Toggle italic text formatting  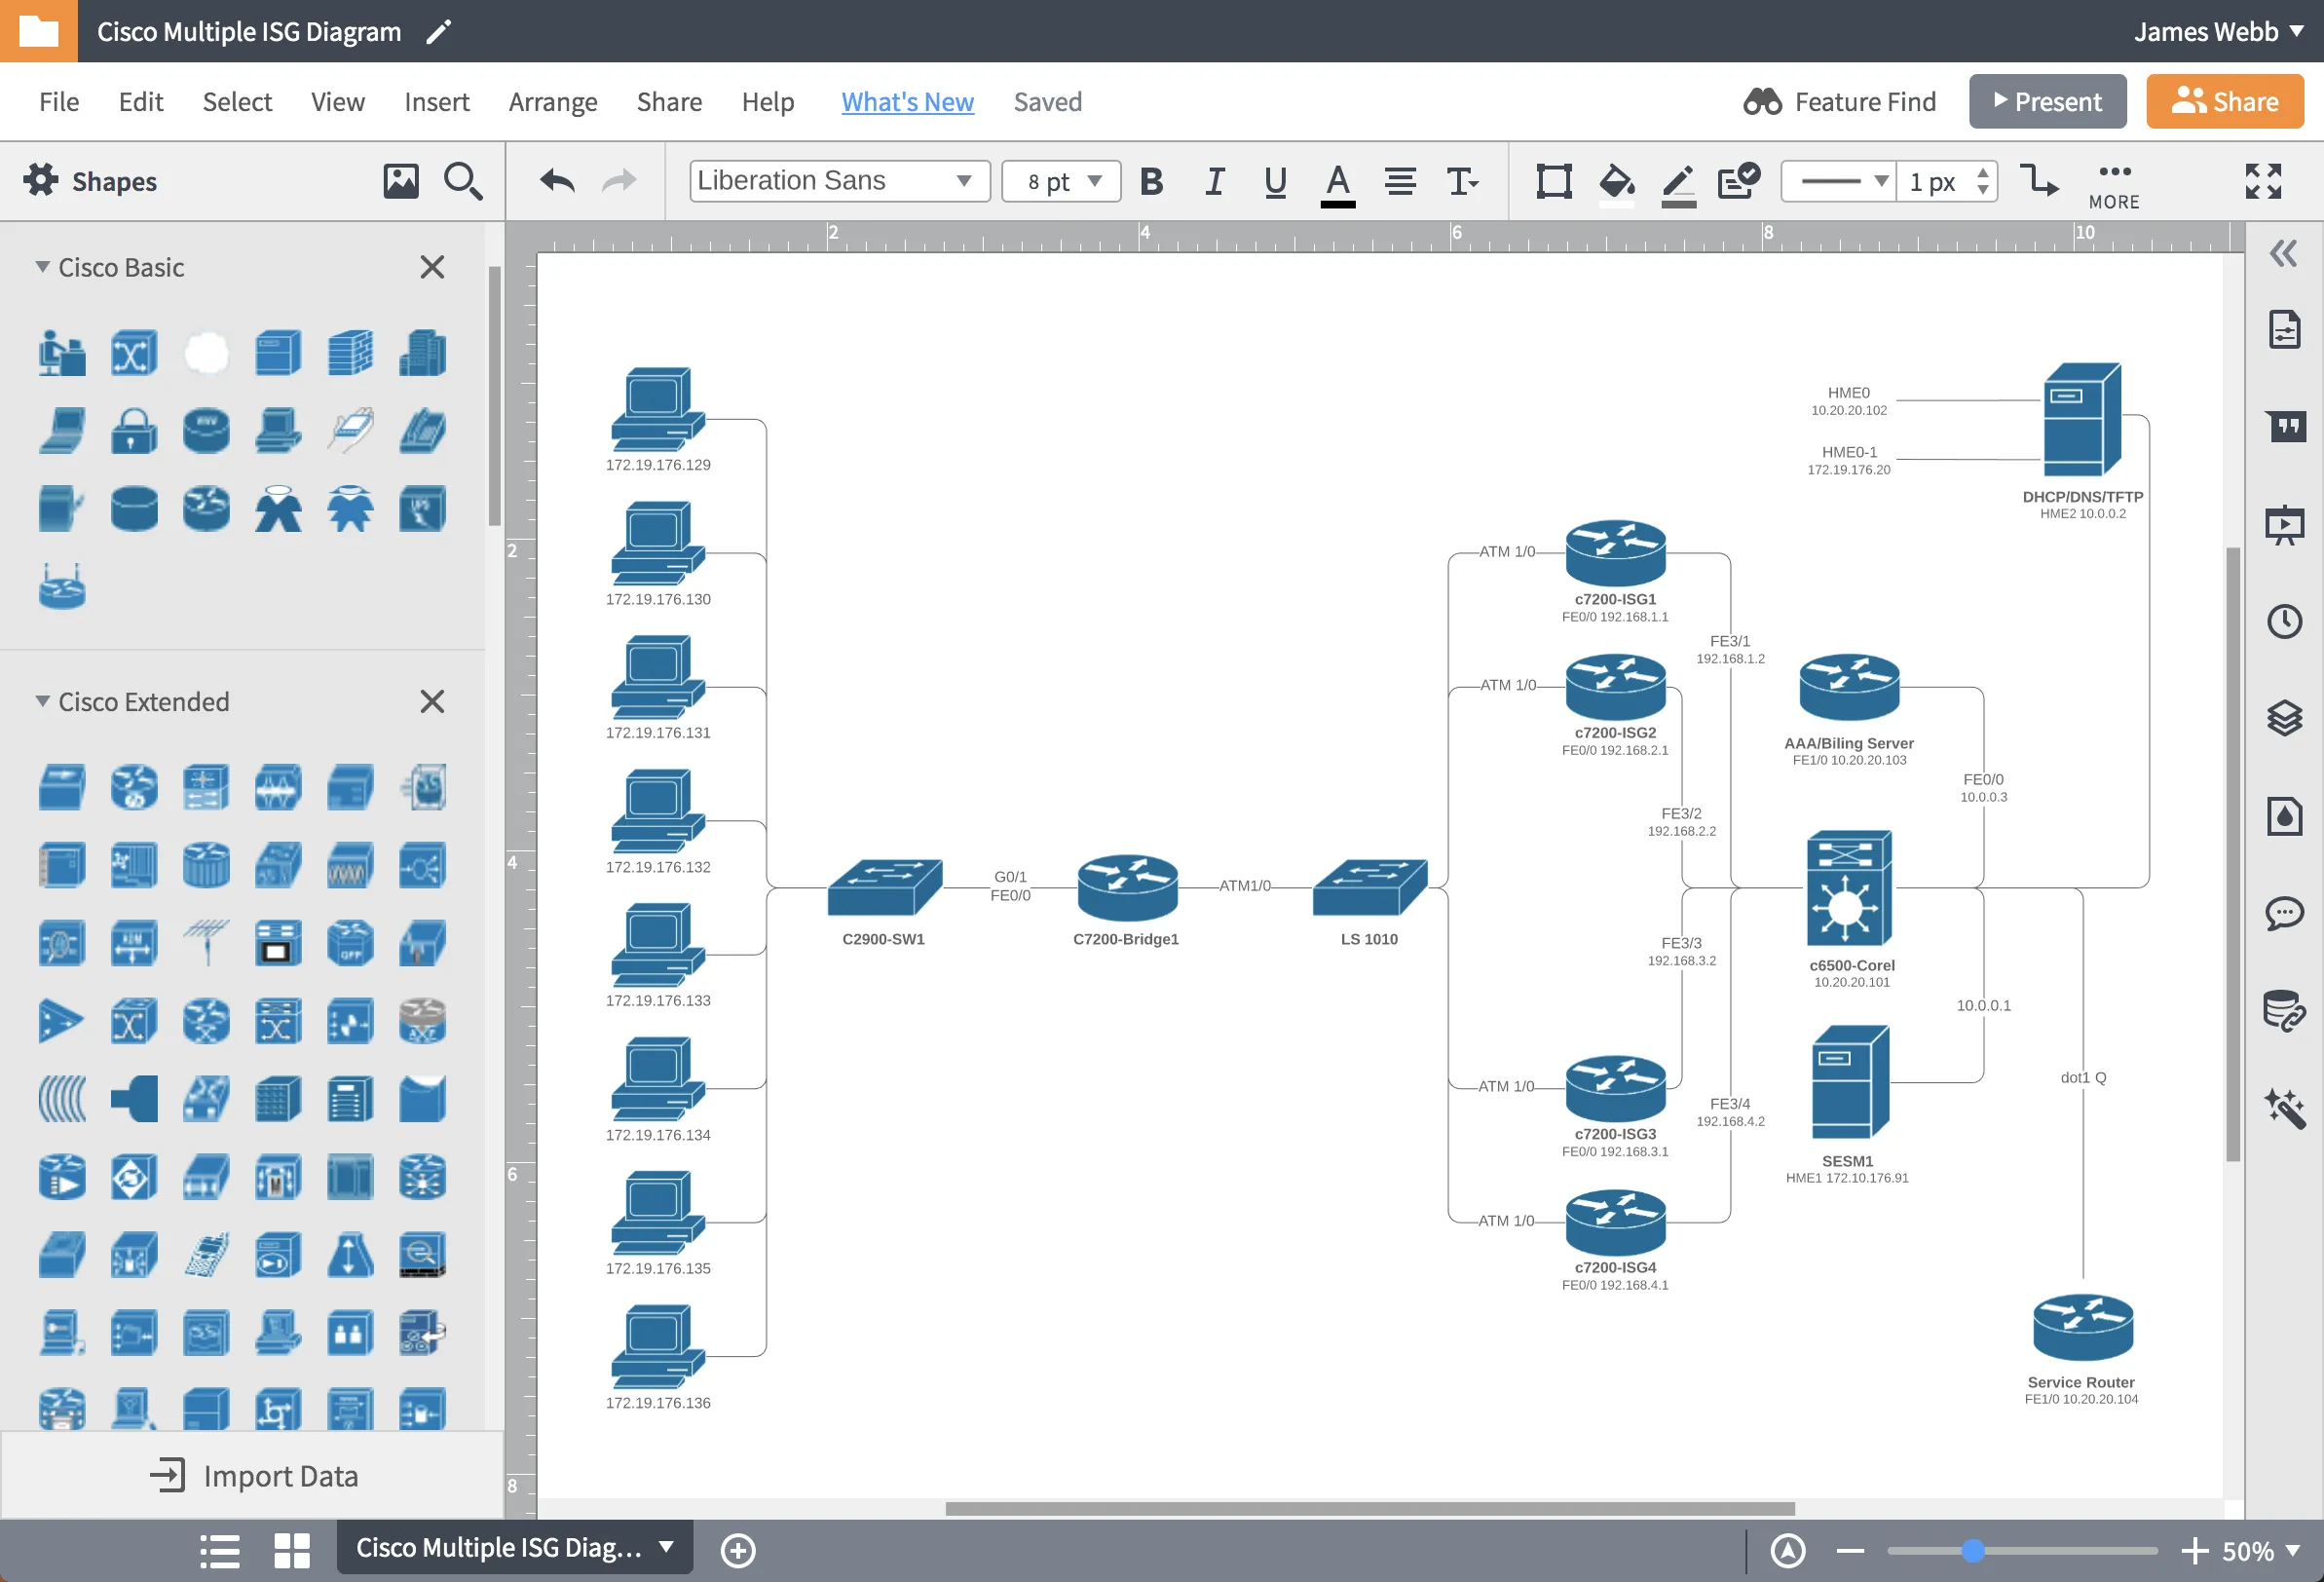tap(1214, 181)
